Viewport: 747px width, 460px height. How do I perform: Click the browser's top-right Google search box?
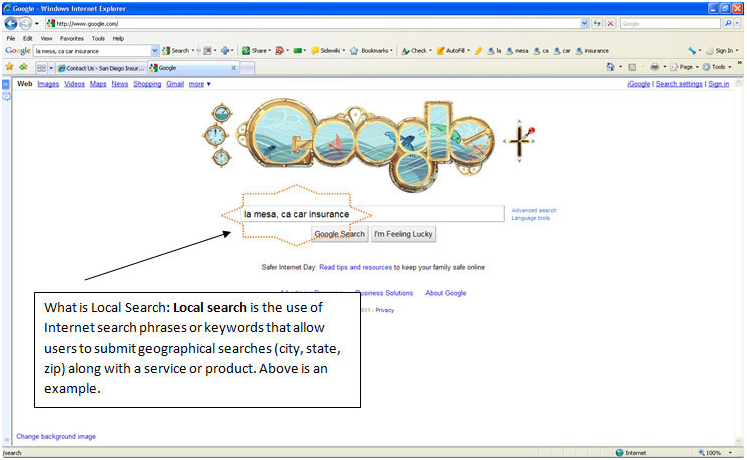[670, 23]
